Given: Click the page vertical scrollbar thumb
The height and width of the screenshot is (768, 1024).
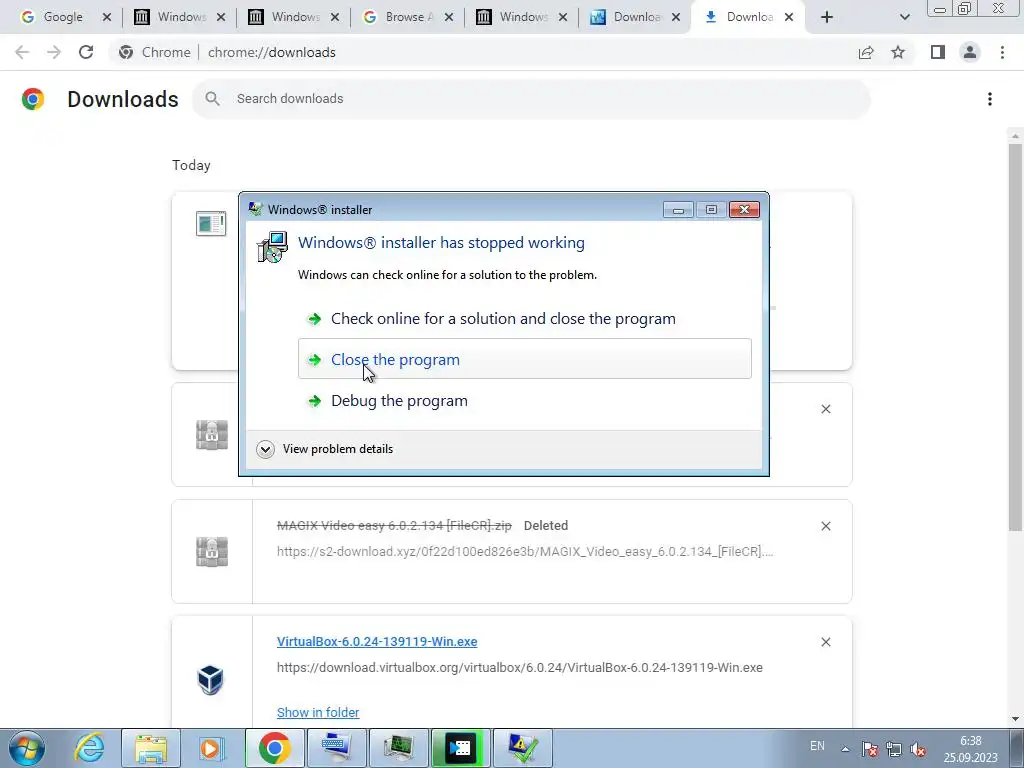Looking at the screenshot, I should click(1014, 336).
